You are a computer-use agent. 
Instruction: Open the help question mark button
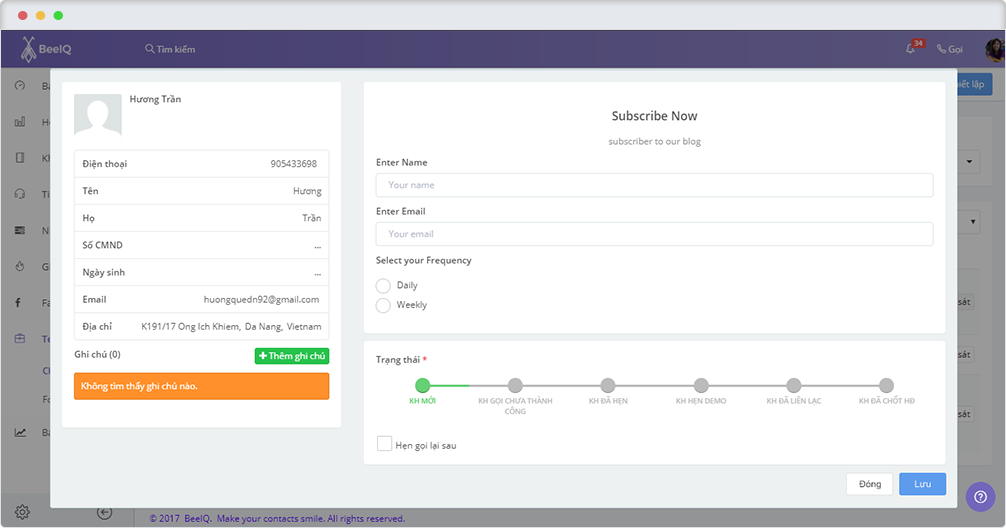980,497
